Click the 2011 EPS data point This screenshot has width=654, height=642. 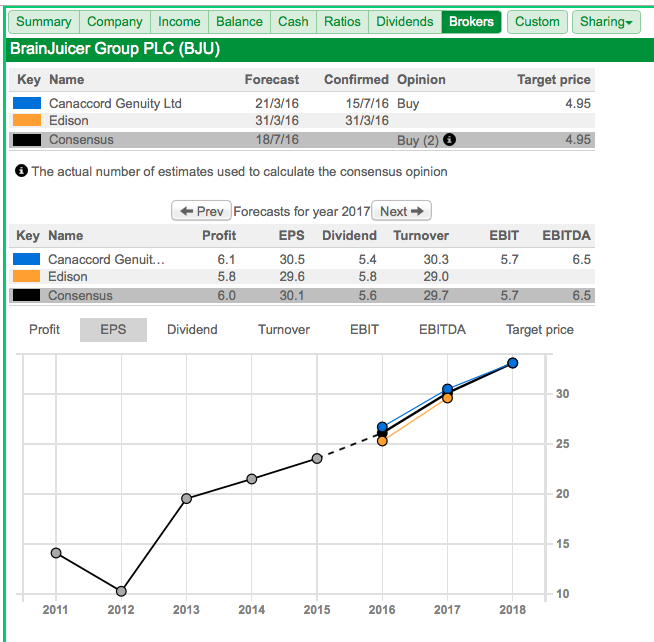click(56, 553)
